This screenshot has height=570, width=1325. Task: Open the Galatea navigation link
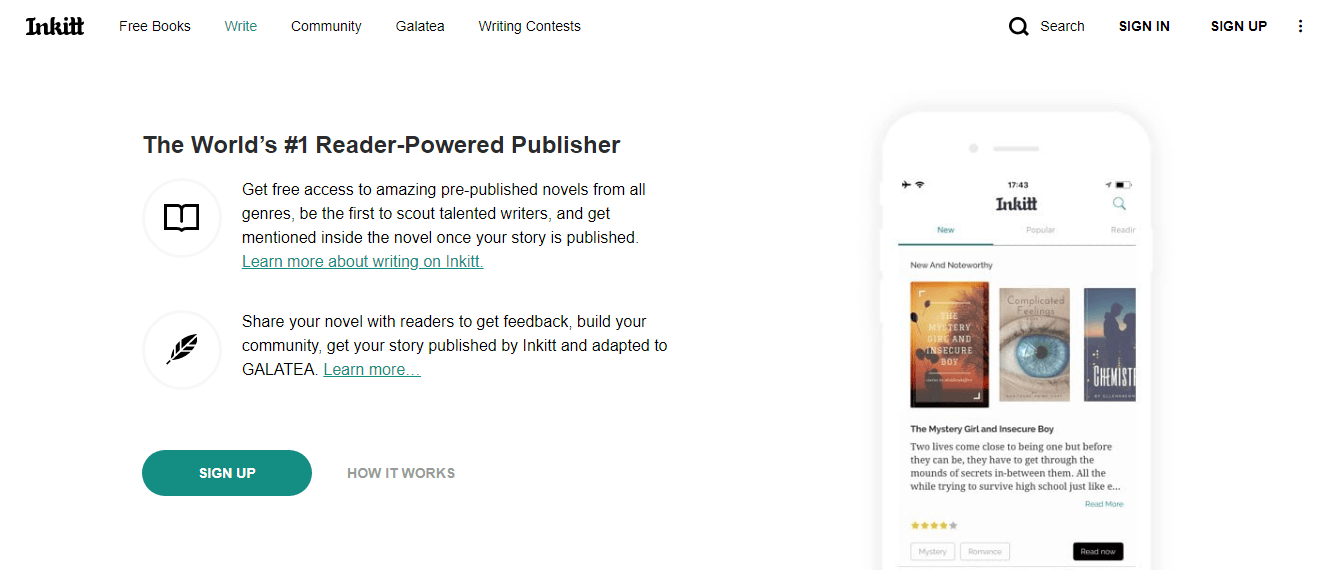[420, 27]
